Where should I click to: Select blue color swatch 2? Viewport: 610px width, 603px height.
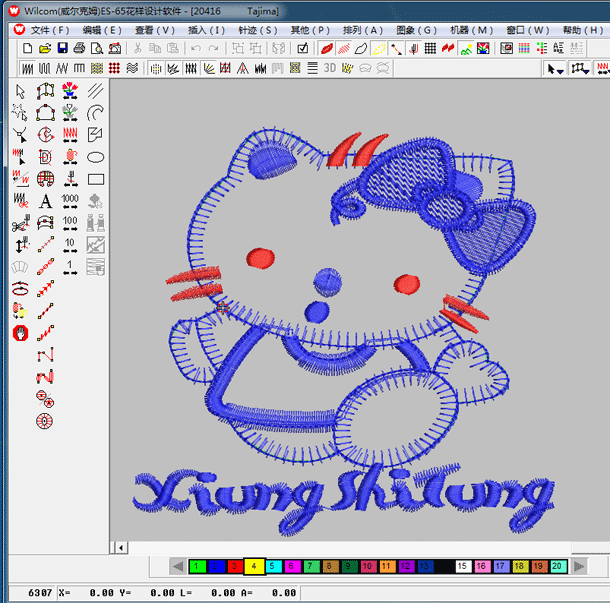(x=216, y=566)
